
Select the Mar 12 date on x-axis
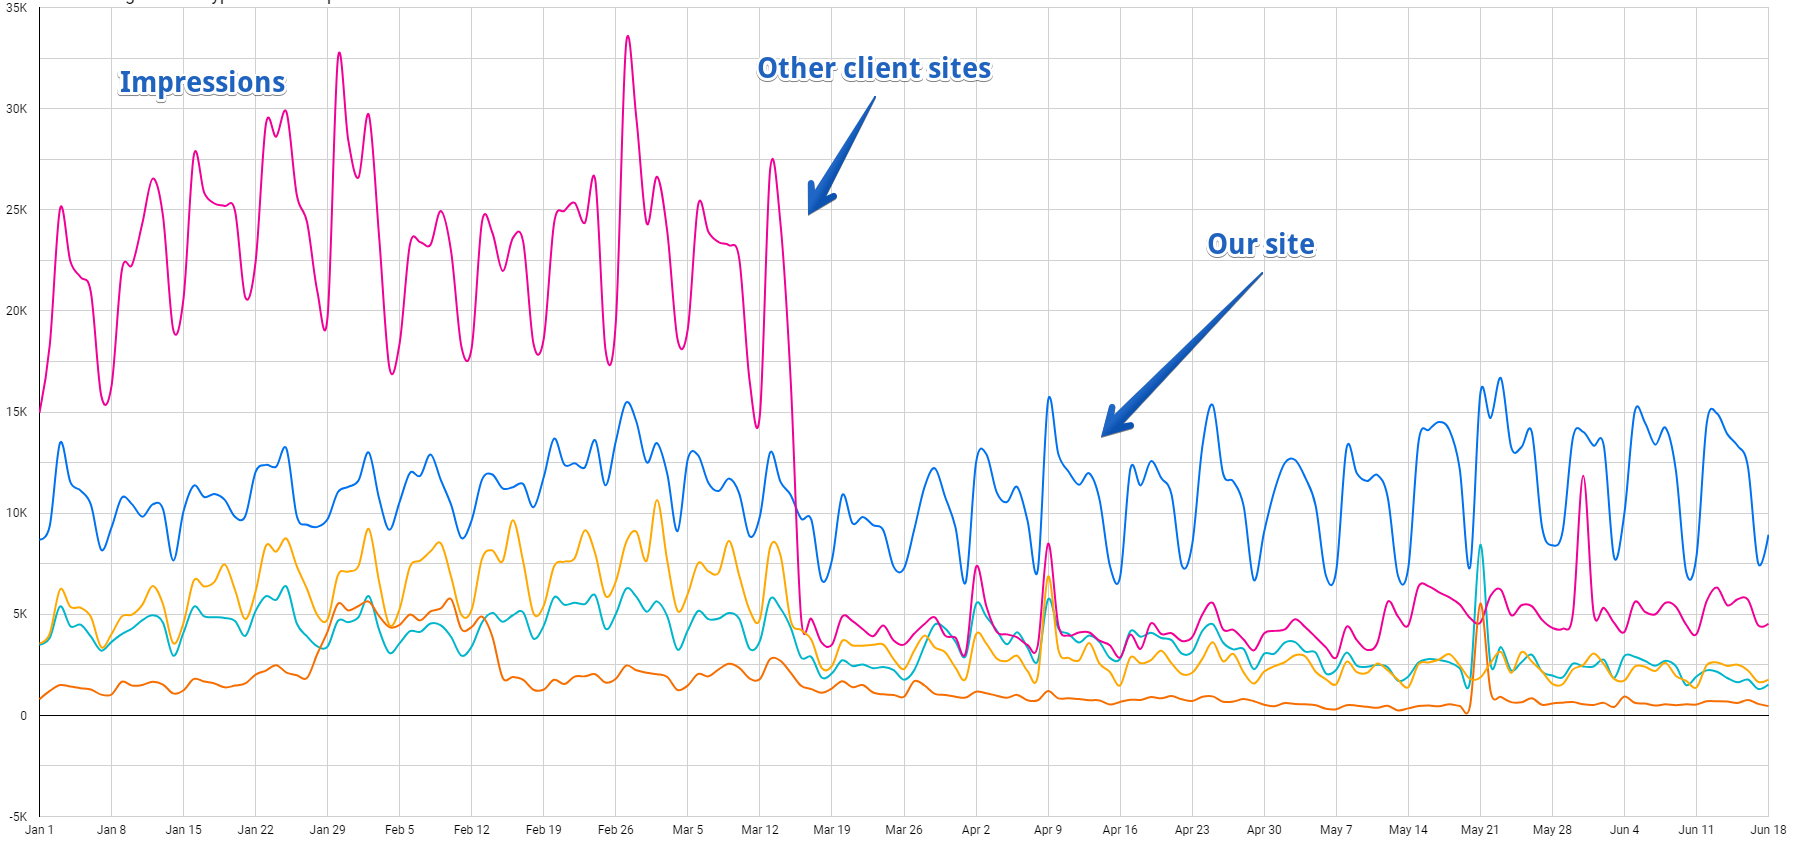[759, 829]
